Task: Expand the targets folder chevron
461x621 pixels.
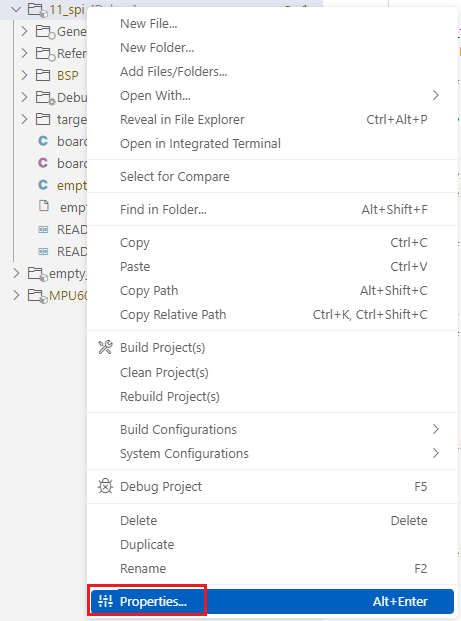Action: pos(25,119)
